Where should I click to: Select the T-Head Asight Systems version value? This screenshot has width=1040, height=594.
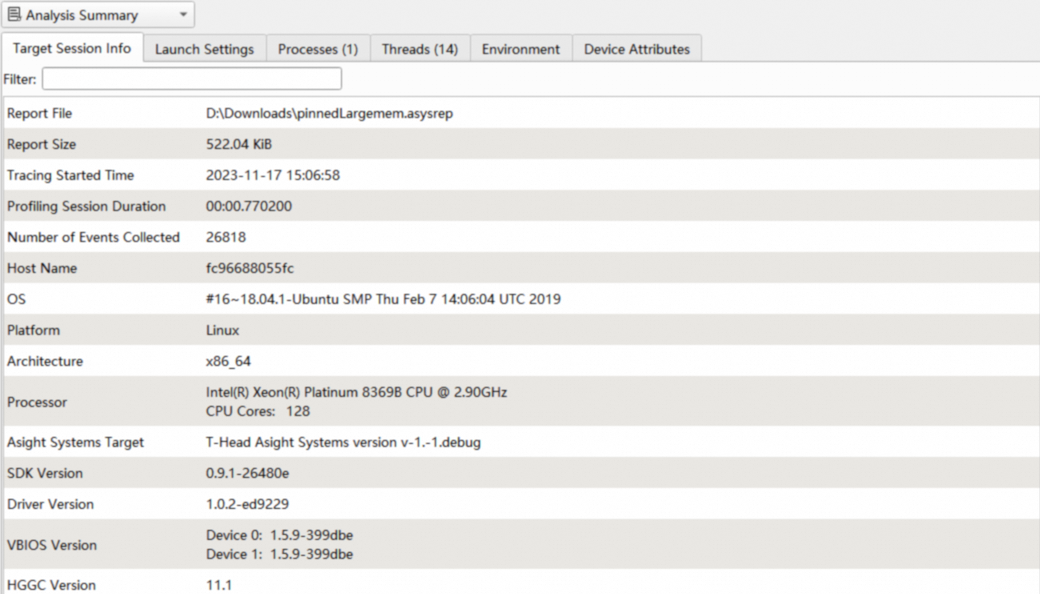[x=343, y=442]
